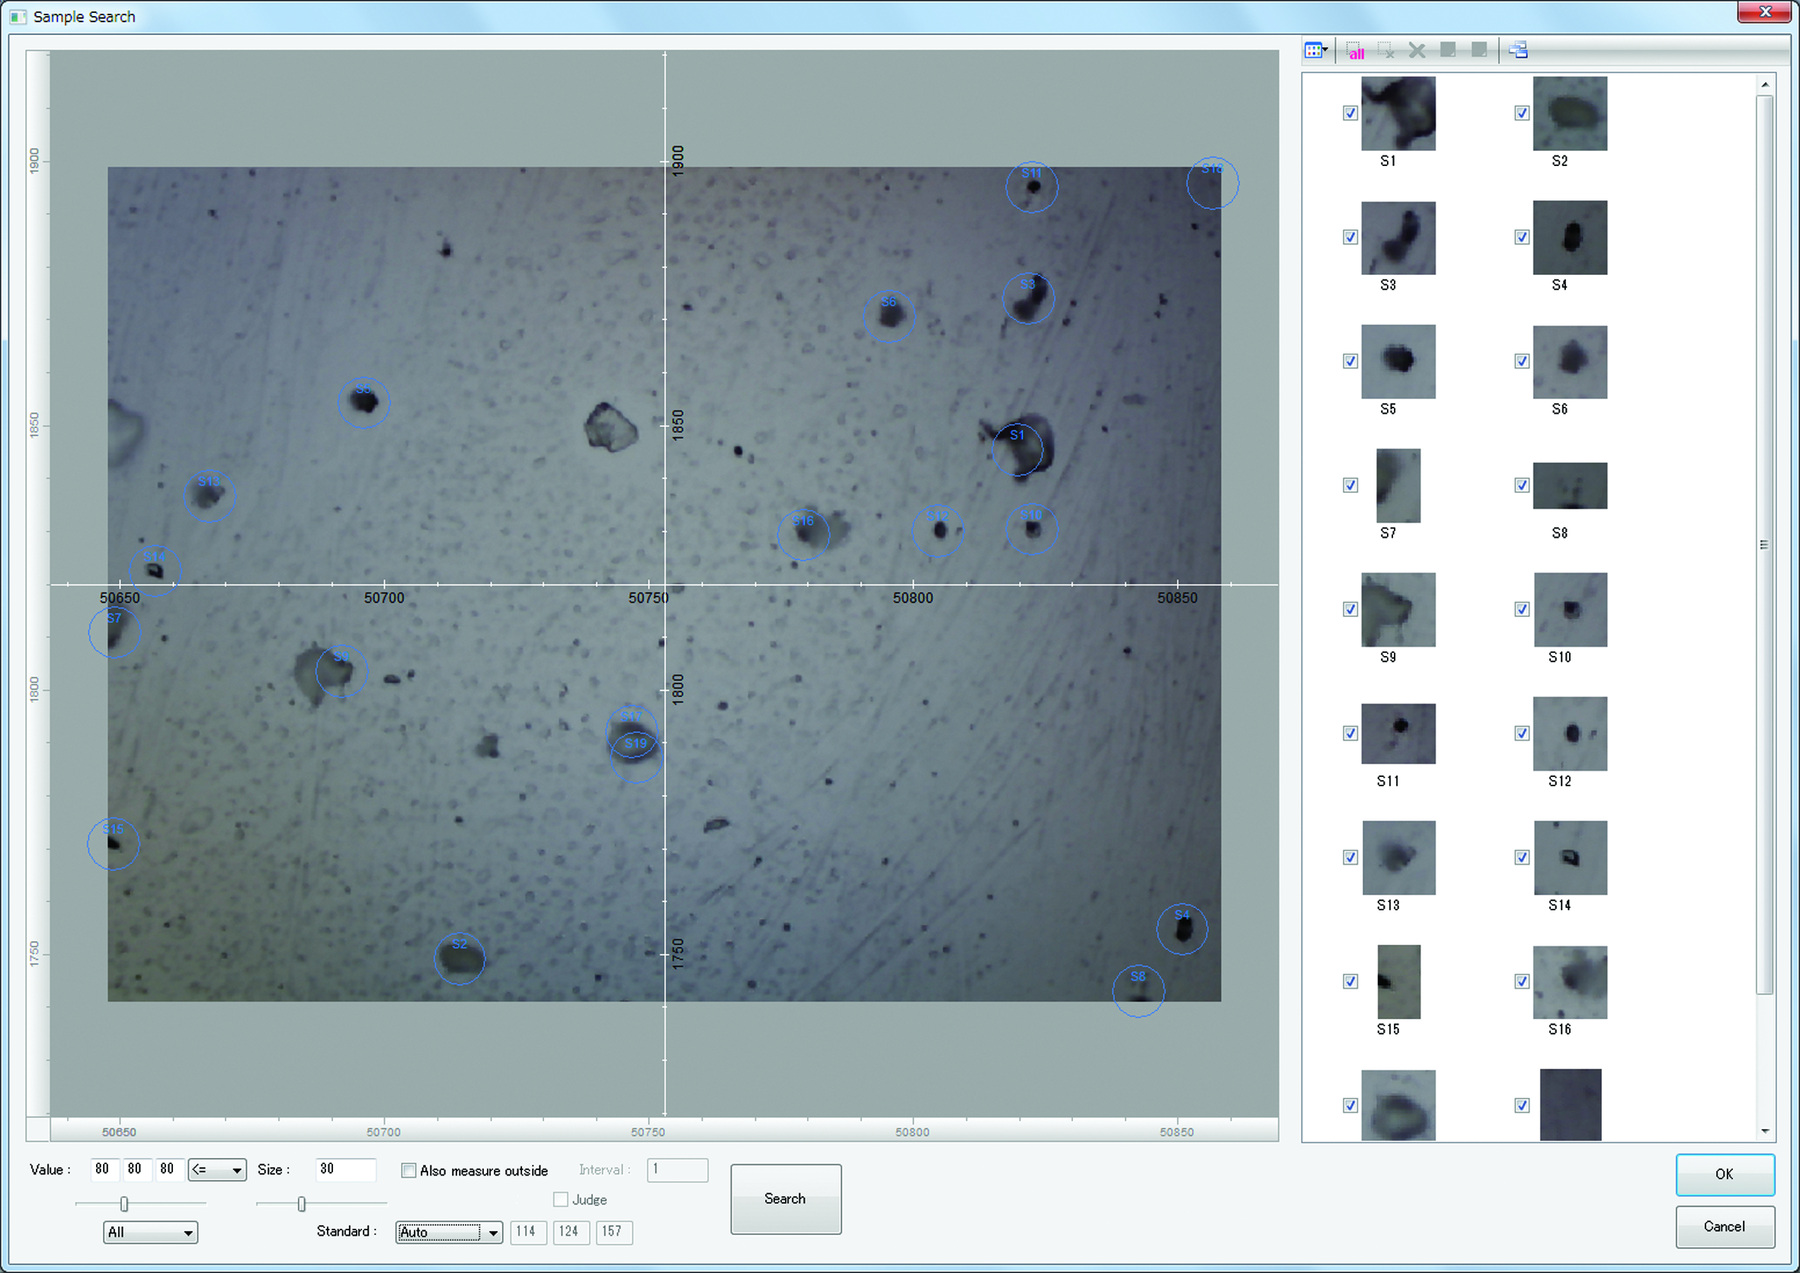Open the 'All' dropdown below the Value slider
This screenshot has width=1800, height=1273.
pos(150,1232)
